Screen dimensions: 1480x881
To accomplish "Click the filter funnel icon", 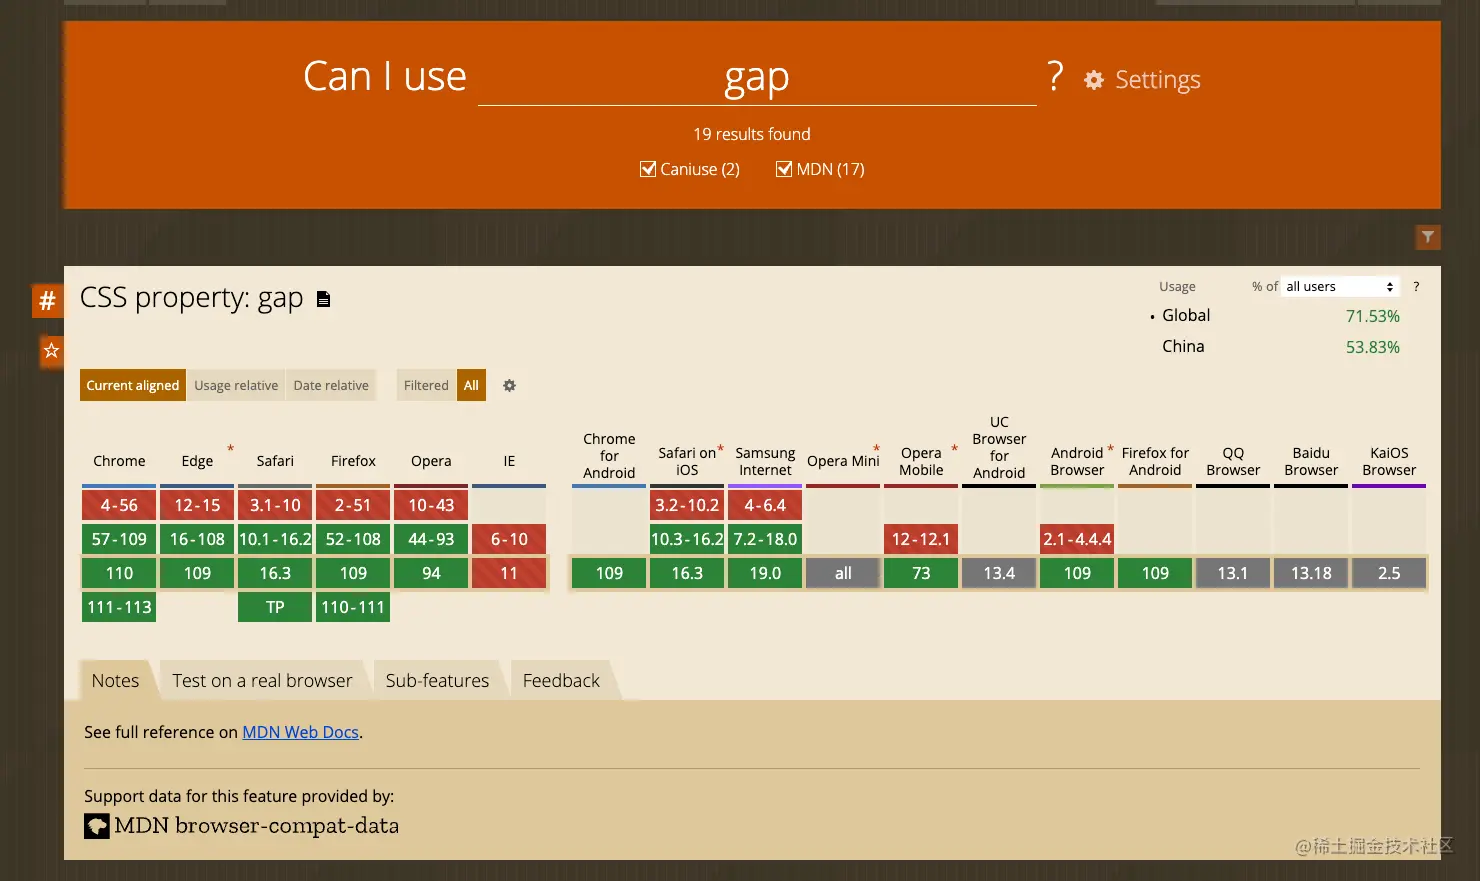I will pos(1428,237).
